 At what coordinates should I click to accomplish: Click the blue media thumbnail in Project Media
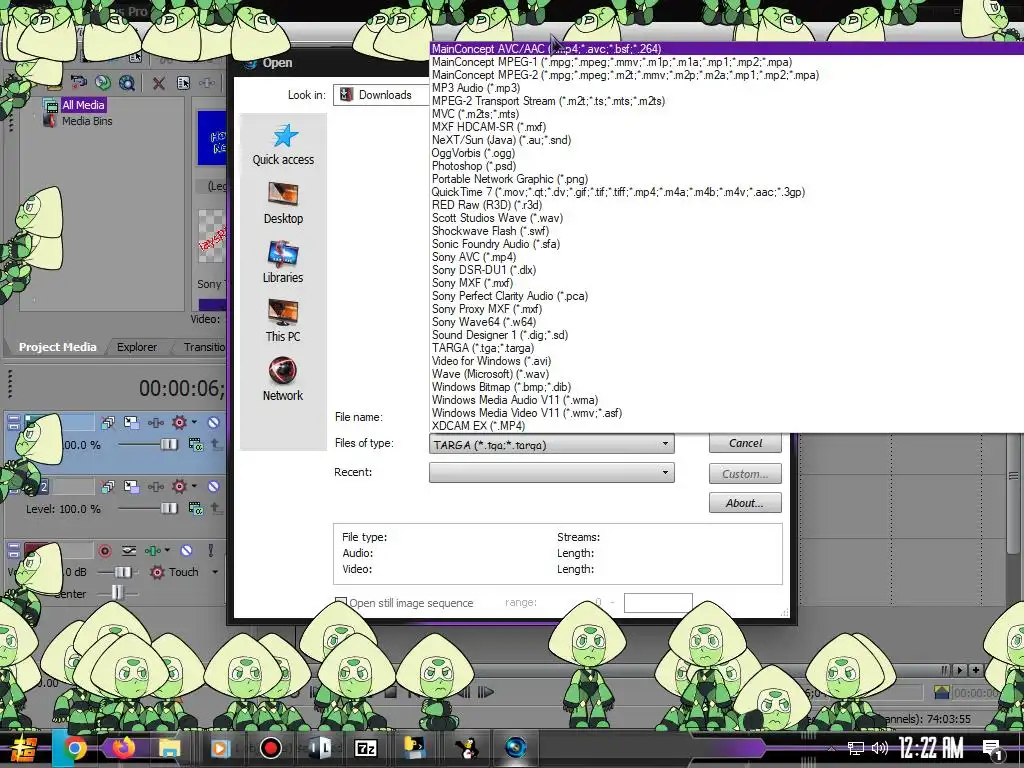point(212,138)
